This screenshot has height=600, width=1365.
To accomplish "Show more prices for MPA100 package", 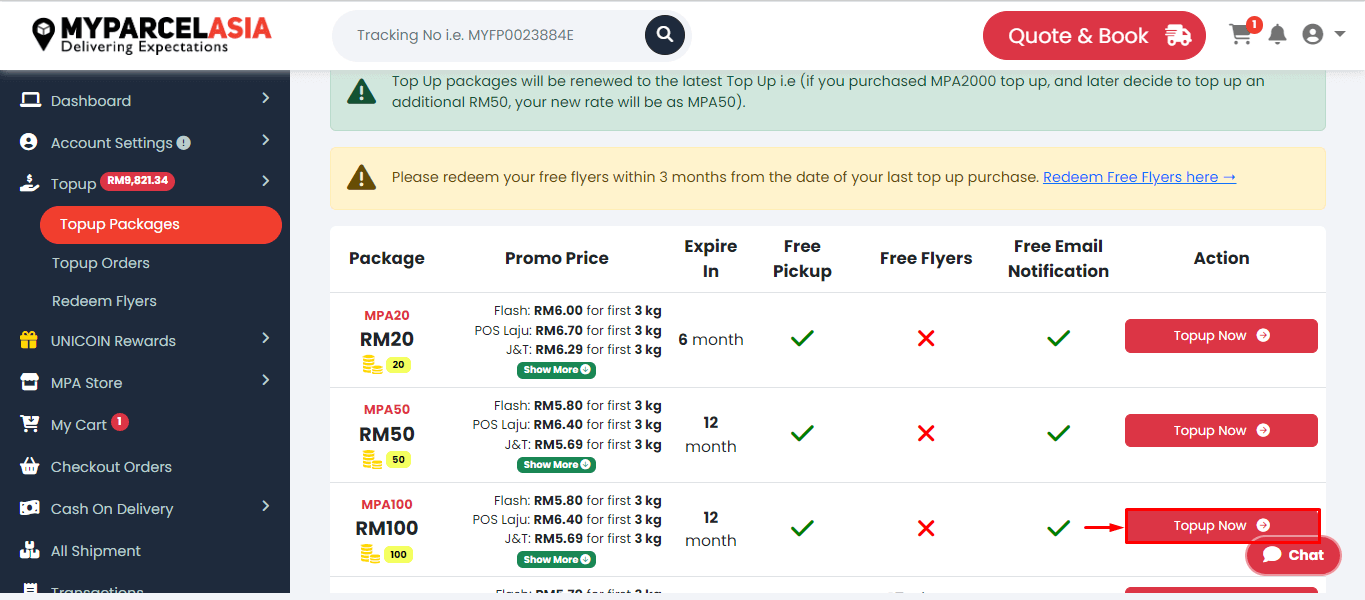I will click(556, 560).
